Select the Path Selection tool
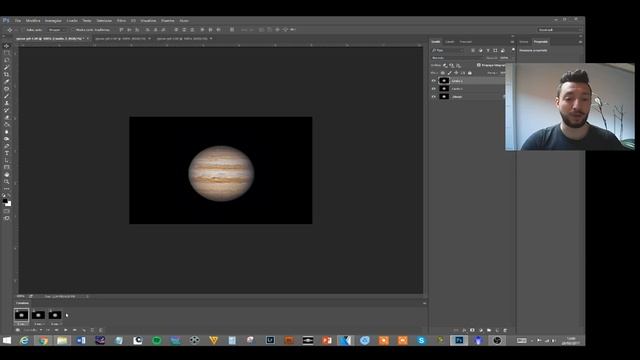640x360 pixels. (x=7, y=160)
